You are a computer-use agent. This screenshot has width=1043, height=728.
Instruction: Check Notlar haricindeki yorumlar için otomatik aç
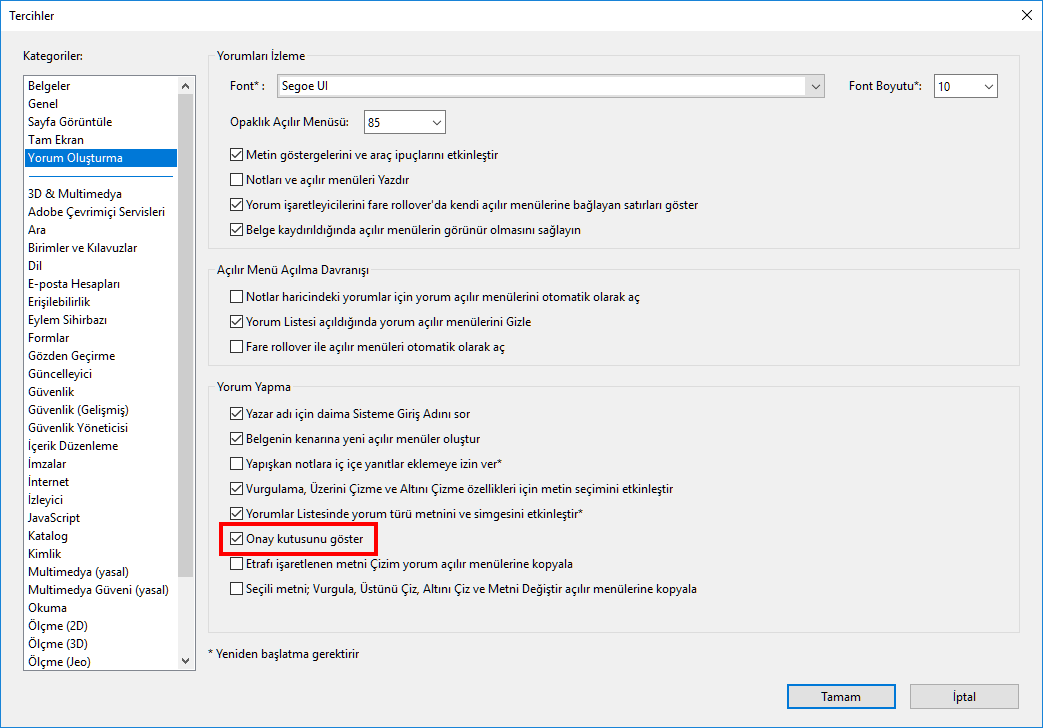236,297
